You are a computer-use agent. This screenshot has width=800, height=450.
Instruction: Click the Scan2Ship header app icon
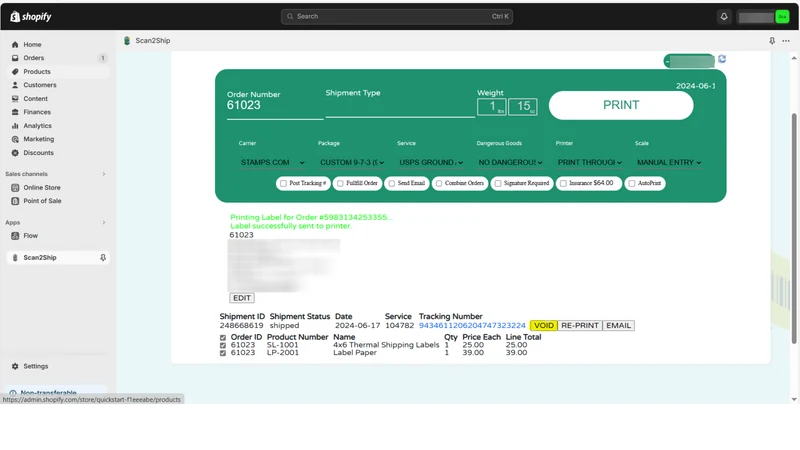[x=127, y=41]
